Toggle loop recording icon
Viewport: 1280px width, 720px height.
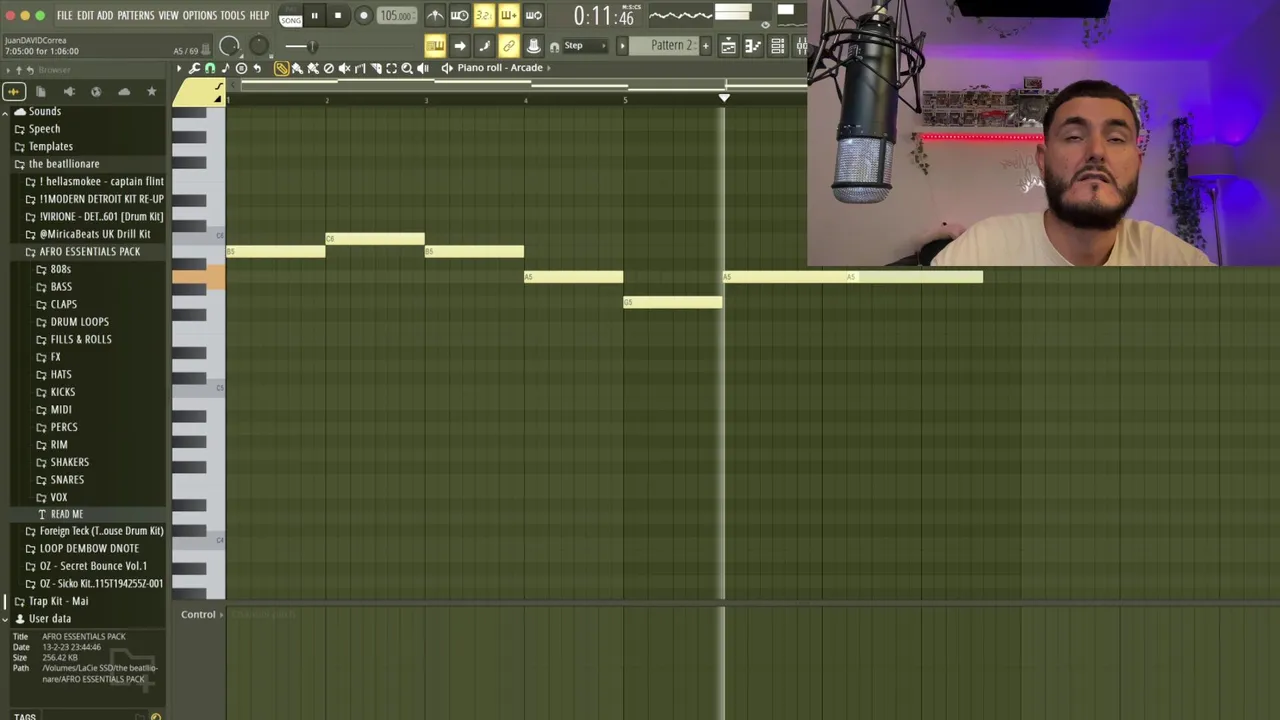pos(533,15)
